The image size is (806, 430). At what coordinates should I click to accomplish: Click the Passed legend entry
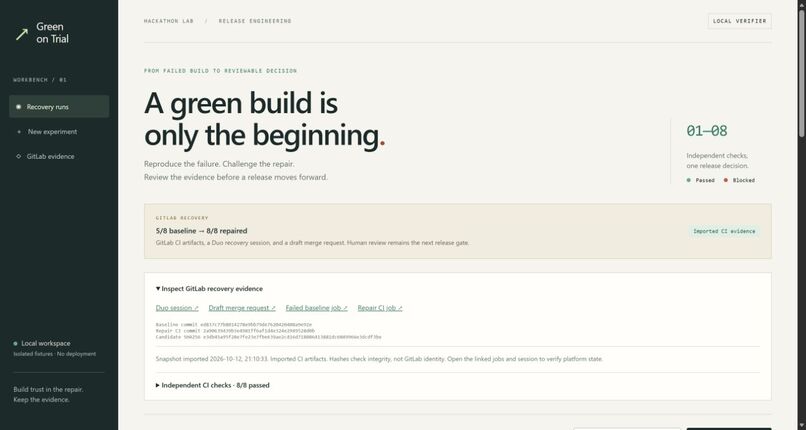(701, 180)
